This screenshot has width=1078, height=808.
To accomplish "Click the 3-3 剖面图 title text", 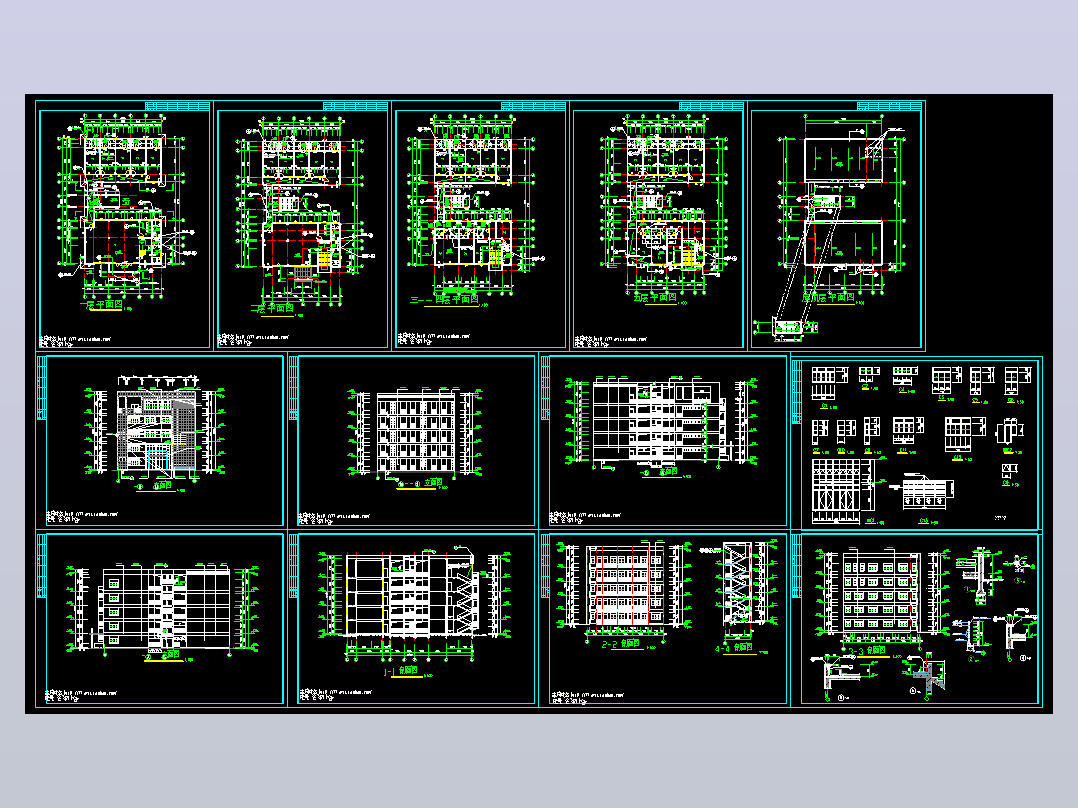I will pyautogui.click(x=866, y=650).
